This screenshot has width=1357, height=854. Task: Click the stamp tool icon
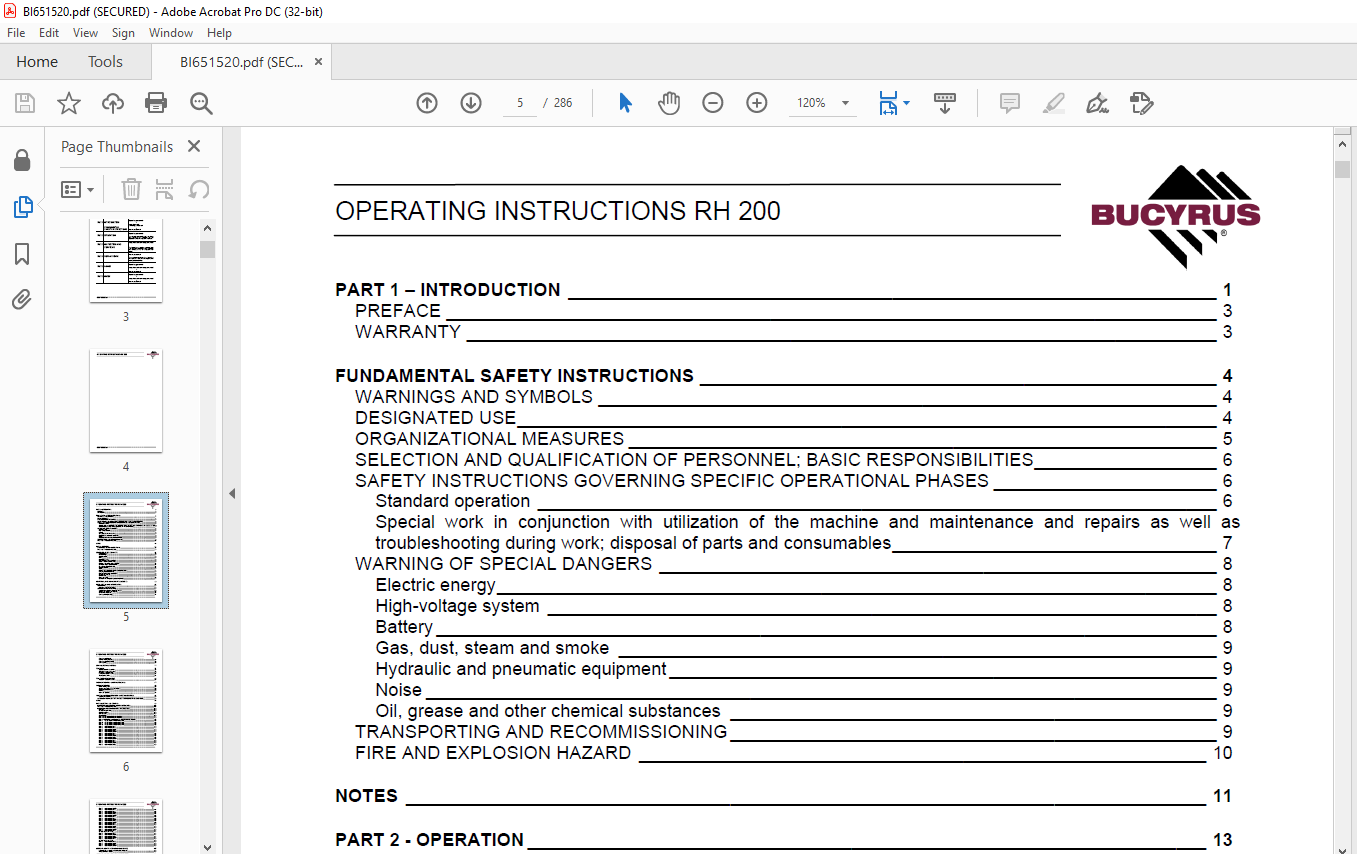[1142, 103]
